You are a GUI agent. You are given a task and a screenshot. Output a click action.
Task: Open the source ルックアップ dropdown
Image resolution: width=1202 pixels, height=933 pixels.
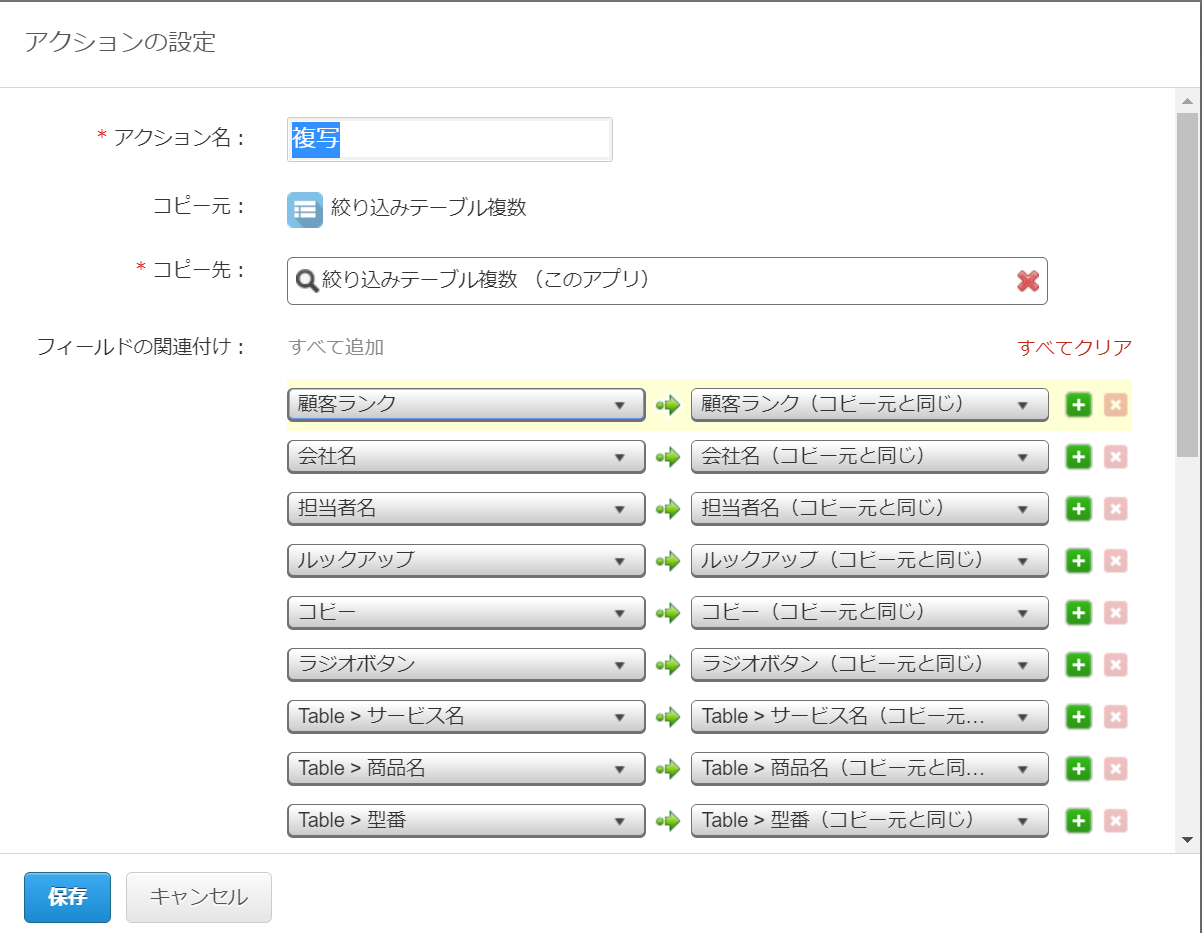[x=466, y=561]
